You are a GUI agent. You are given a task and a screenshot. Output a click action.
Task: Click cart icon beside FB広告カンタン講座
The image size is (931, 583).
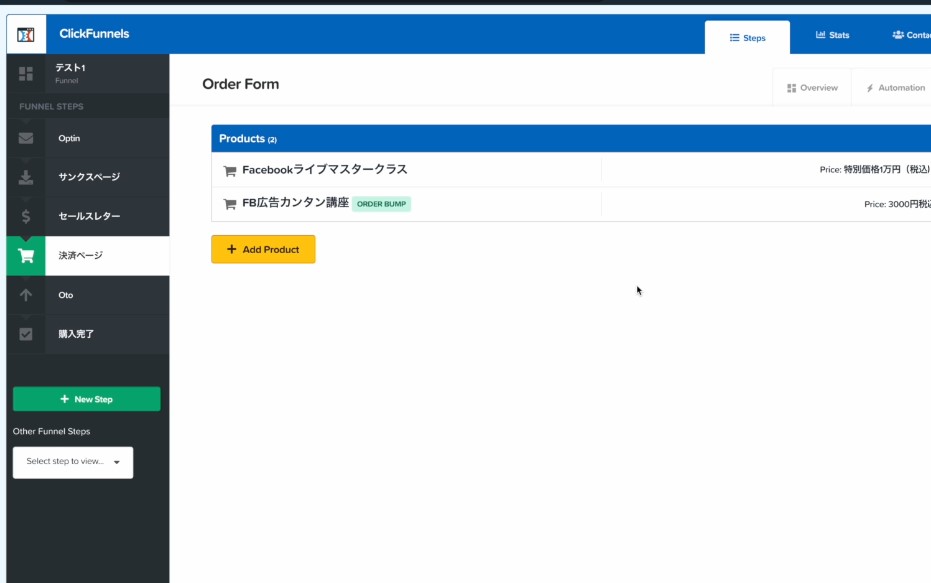point(229,204)
